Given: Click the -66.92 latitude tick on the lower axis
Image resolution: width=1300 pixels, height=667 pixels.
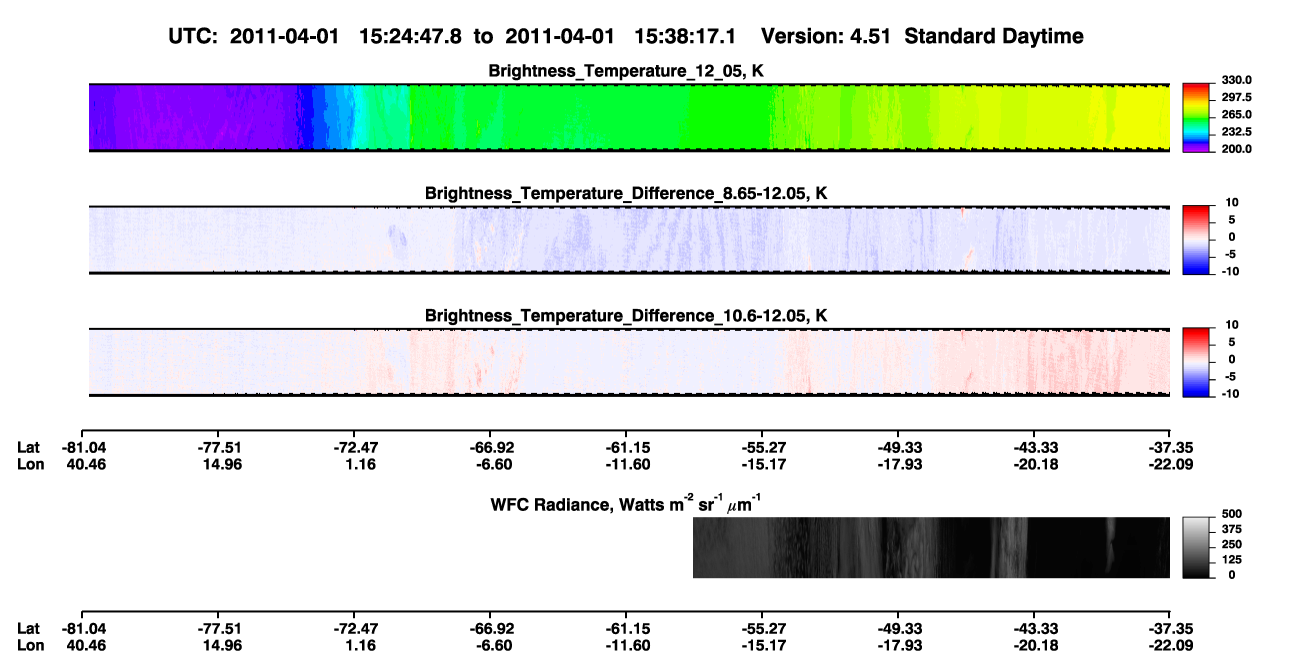Looking at the screenshot, I should click(490, 629).
